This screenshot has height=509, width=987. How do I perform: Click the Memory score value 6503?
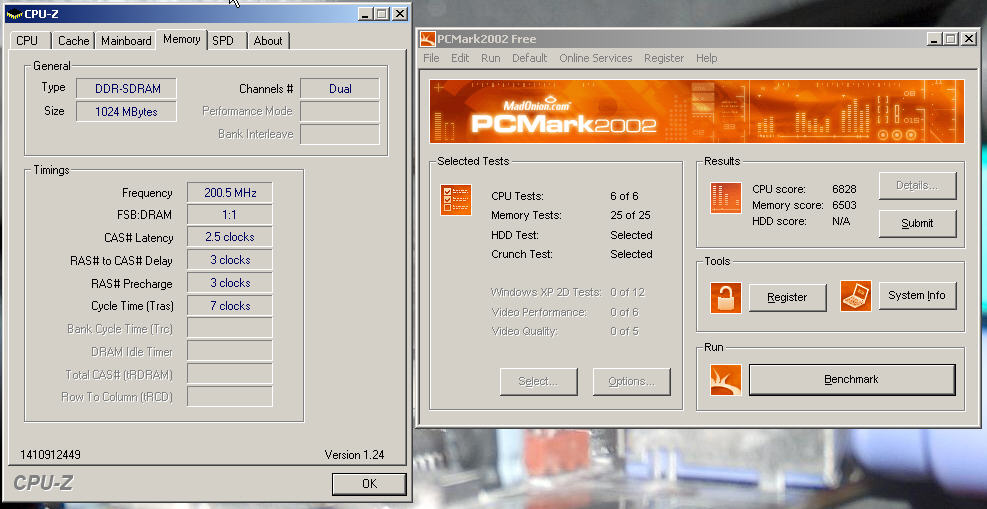[843, 205]
